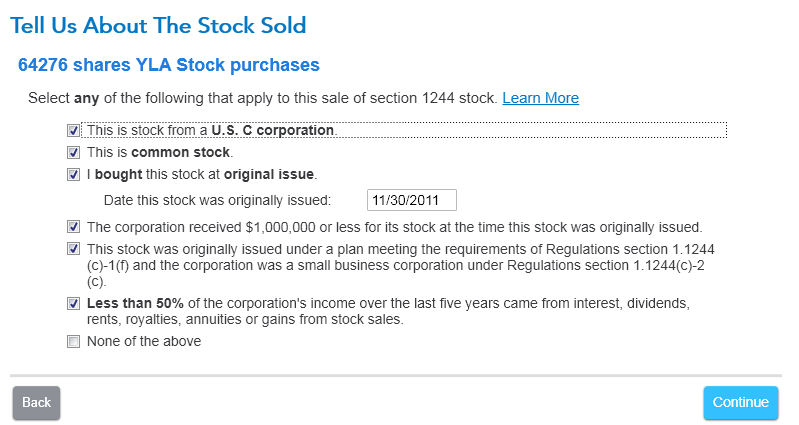Go back with the Back button
The width and height of the screenshot is (799, 425).
tap(36, 403)
